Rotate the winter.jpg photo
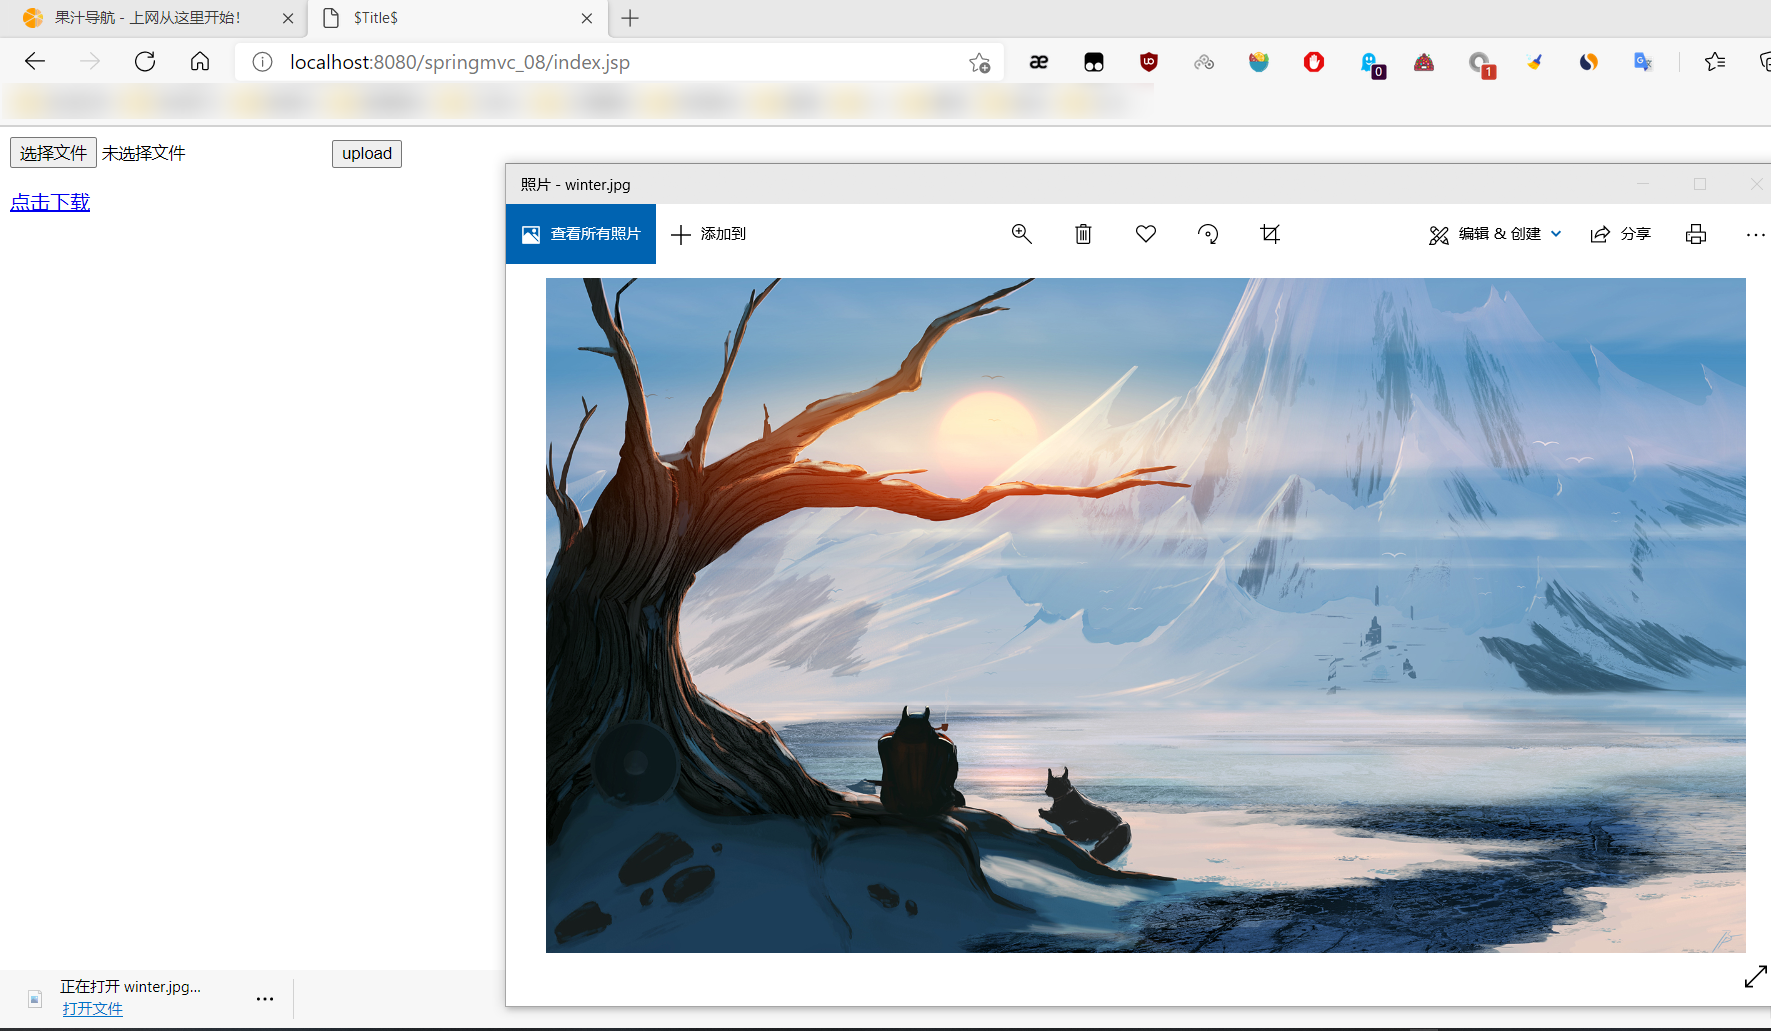1771x1031 pixels. pyautogui.click(x=1208, y=234)
